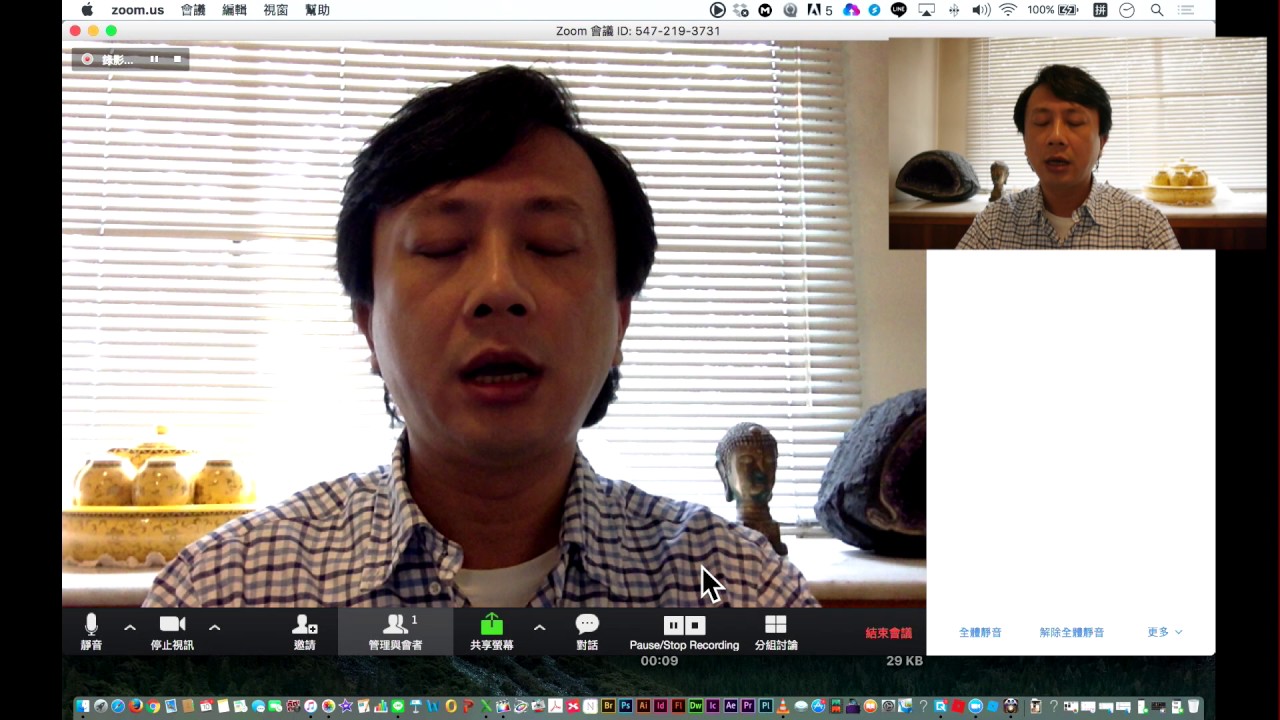
Task: Switch the 拼 input method menu
Action: pos(1100,10)
